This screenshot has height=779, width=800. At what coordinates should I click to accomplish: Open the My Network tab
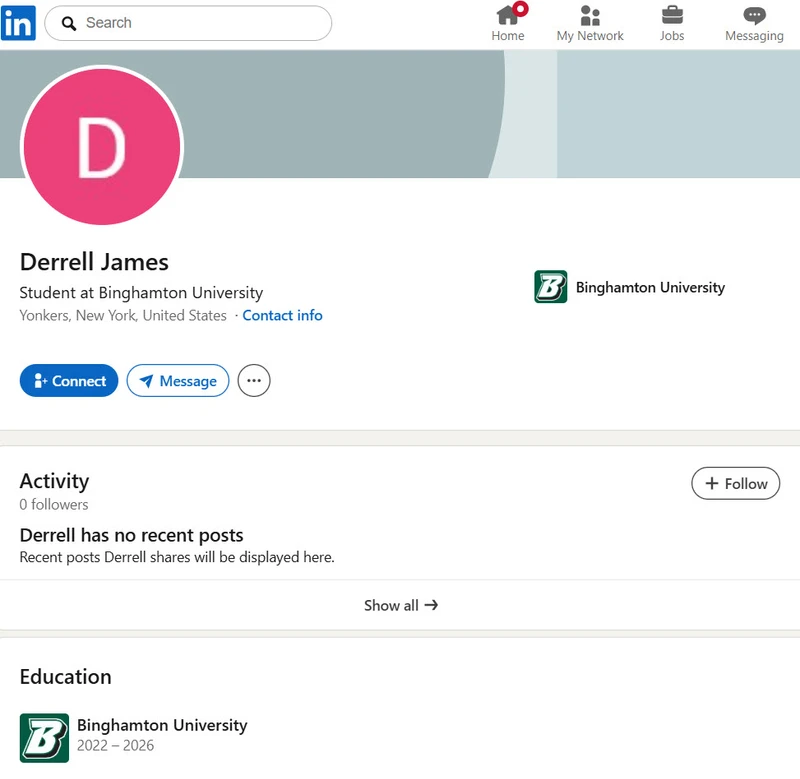590,23
